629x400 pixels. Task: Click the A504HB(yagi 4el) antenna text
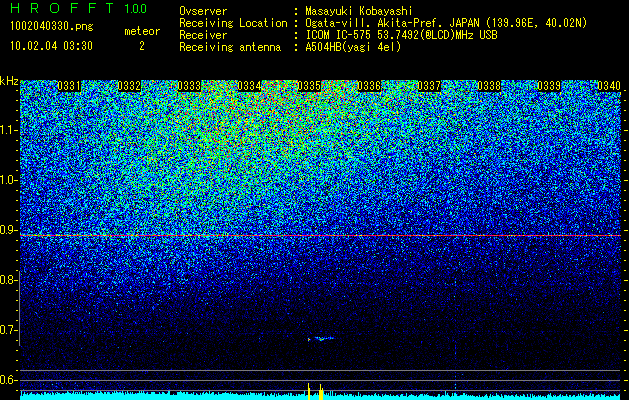pyautogui.click(x=353, y=47)
